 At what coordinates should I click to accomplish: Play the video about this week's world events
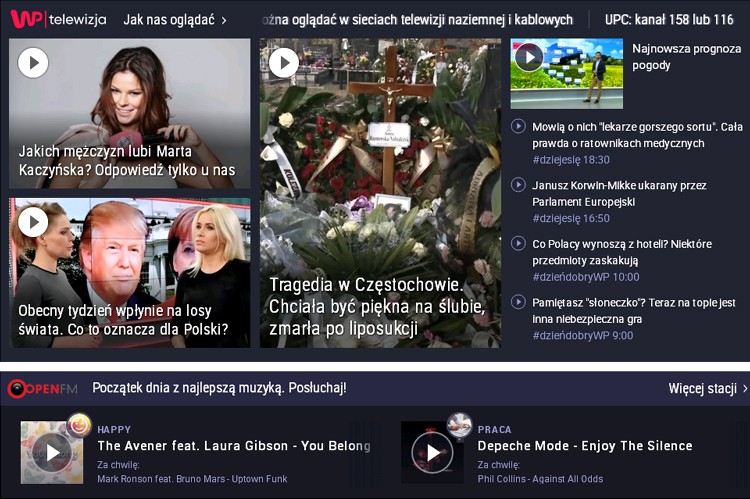[x=33, y=222]
